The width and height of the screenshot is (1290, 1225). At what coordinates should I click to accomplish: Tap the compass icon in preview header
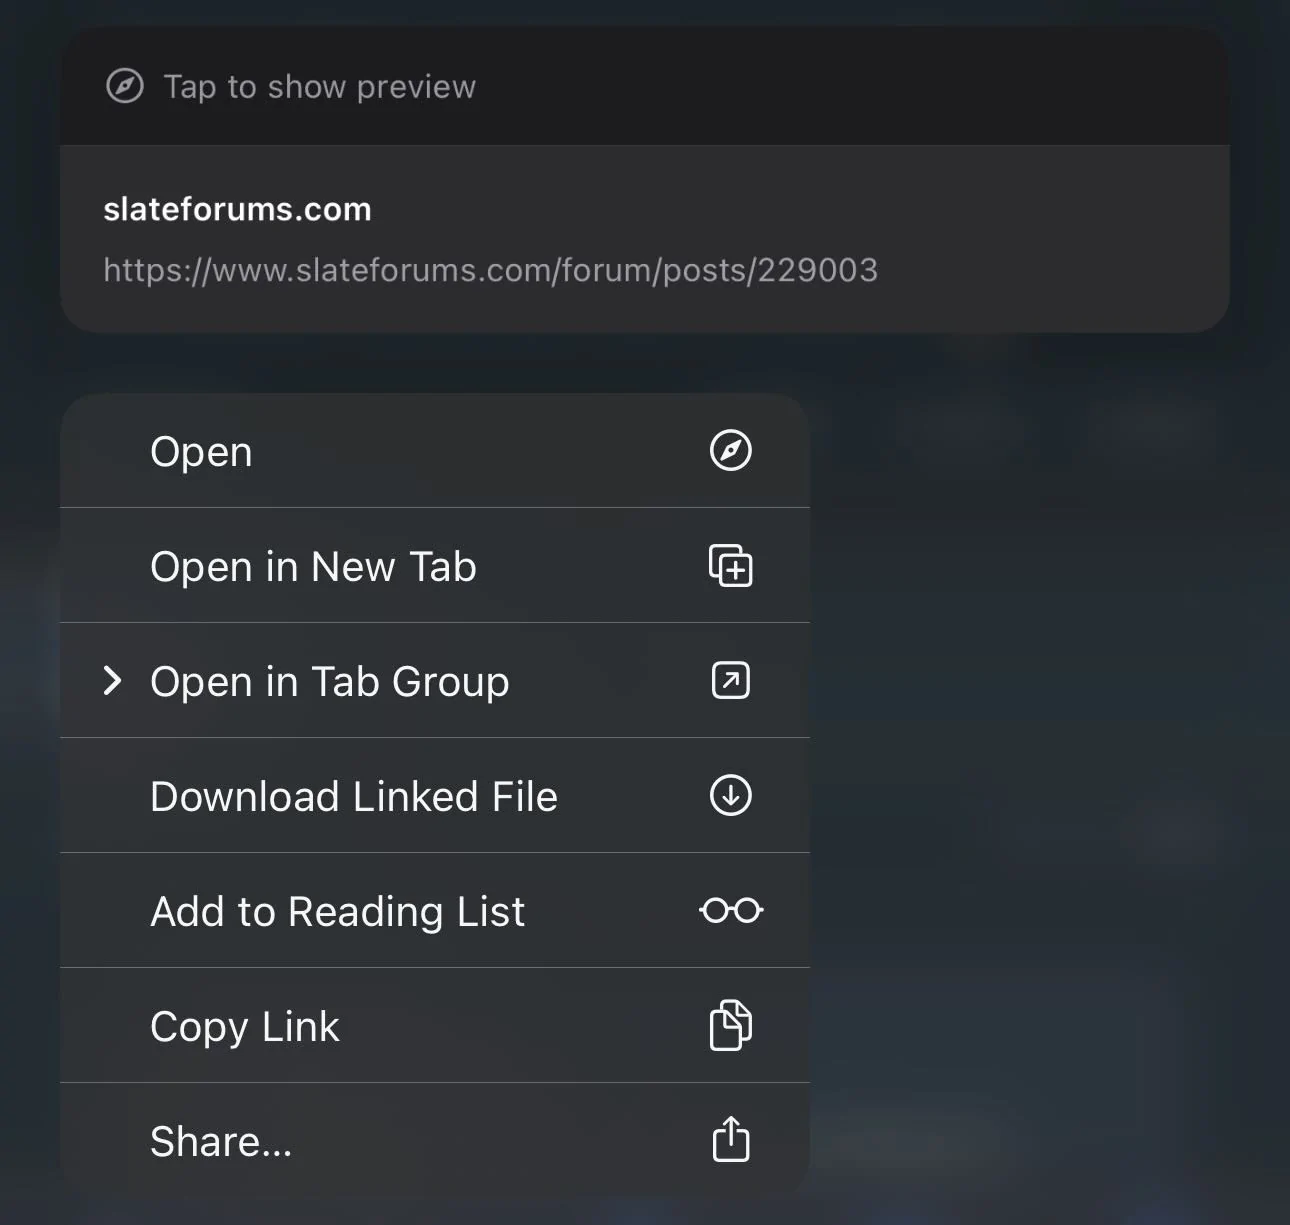[x=125, y=86]
